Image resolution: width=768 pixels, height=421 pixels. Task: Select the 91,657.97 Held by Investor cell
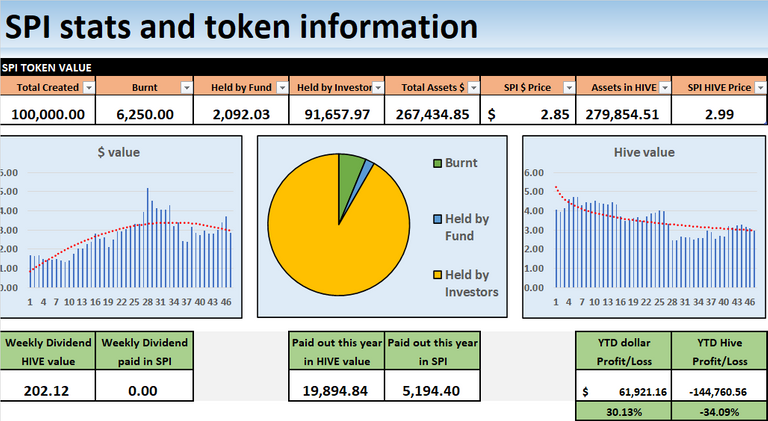[337, 110]
